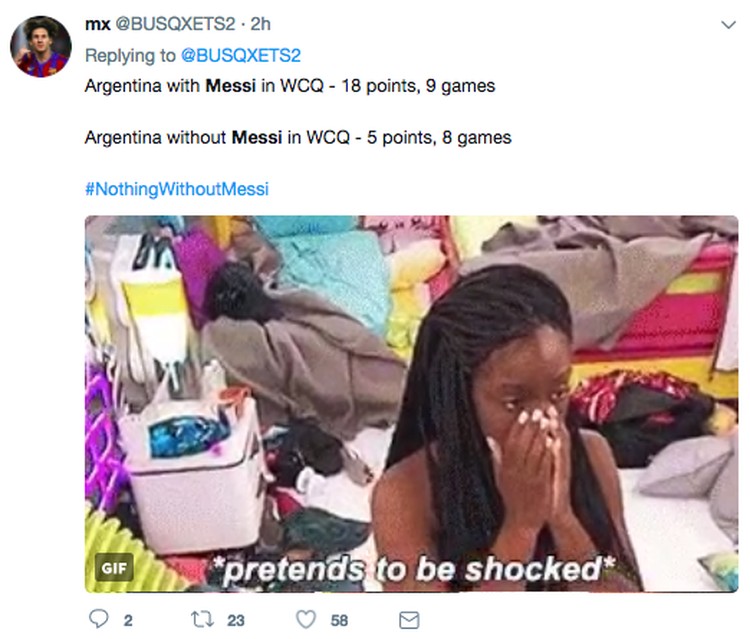This screenshot has height=639, width=750.
Task: Click the reply count 2
Action: click(x=128, y=620)
